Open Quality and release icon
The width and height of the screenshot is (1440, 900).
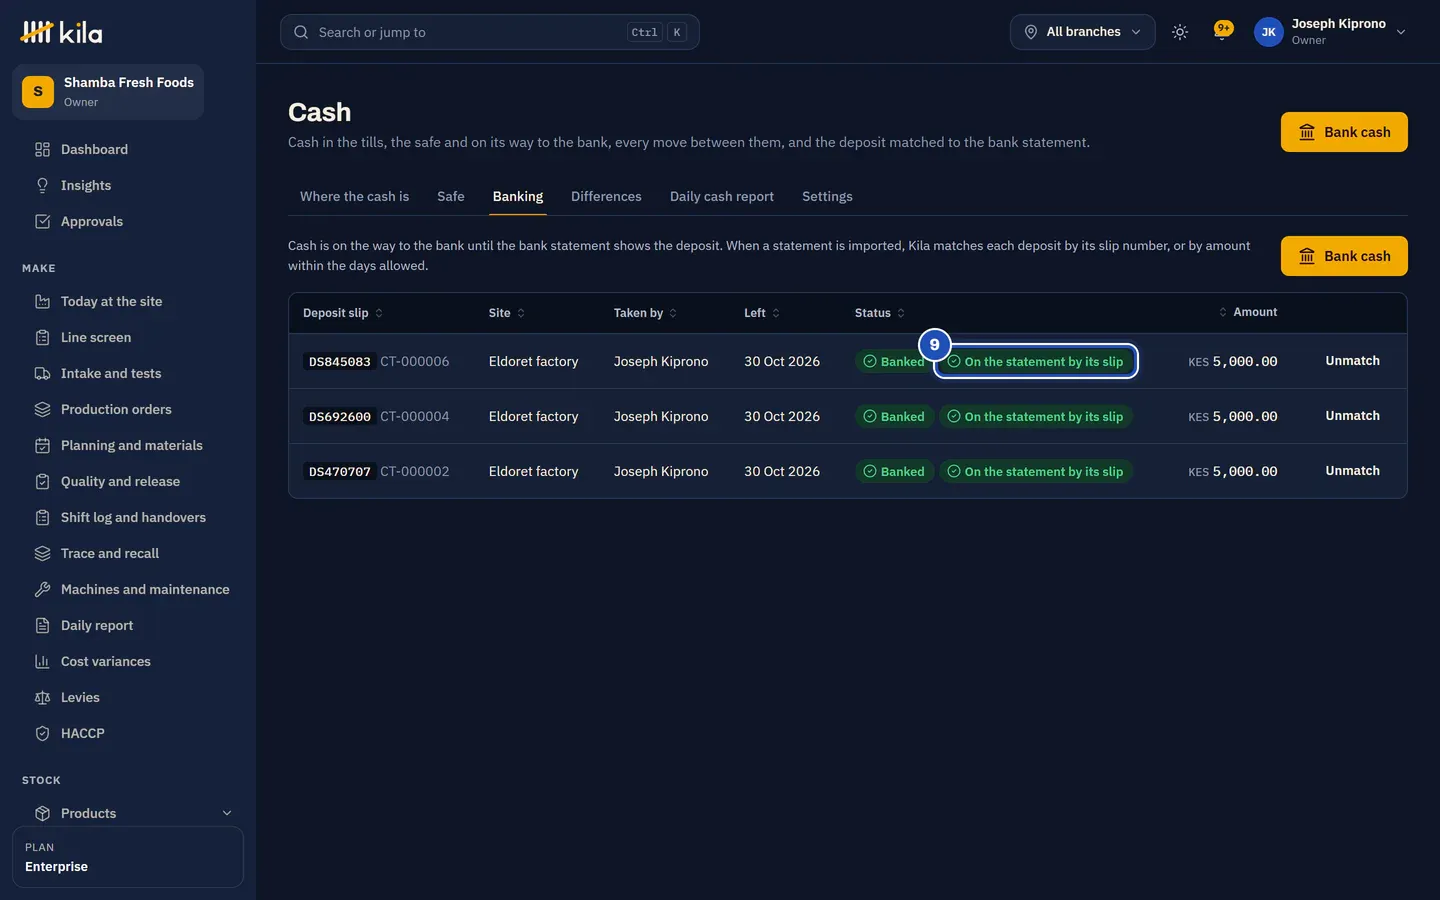pos(42,481)
